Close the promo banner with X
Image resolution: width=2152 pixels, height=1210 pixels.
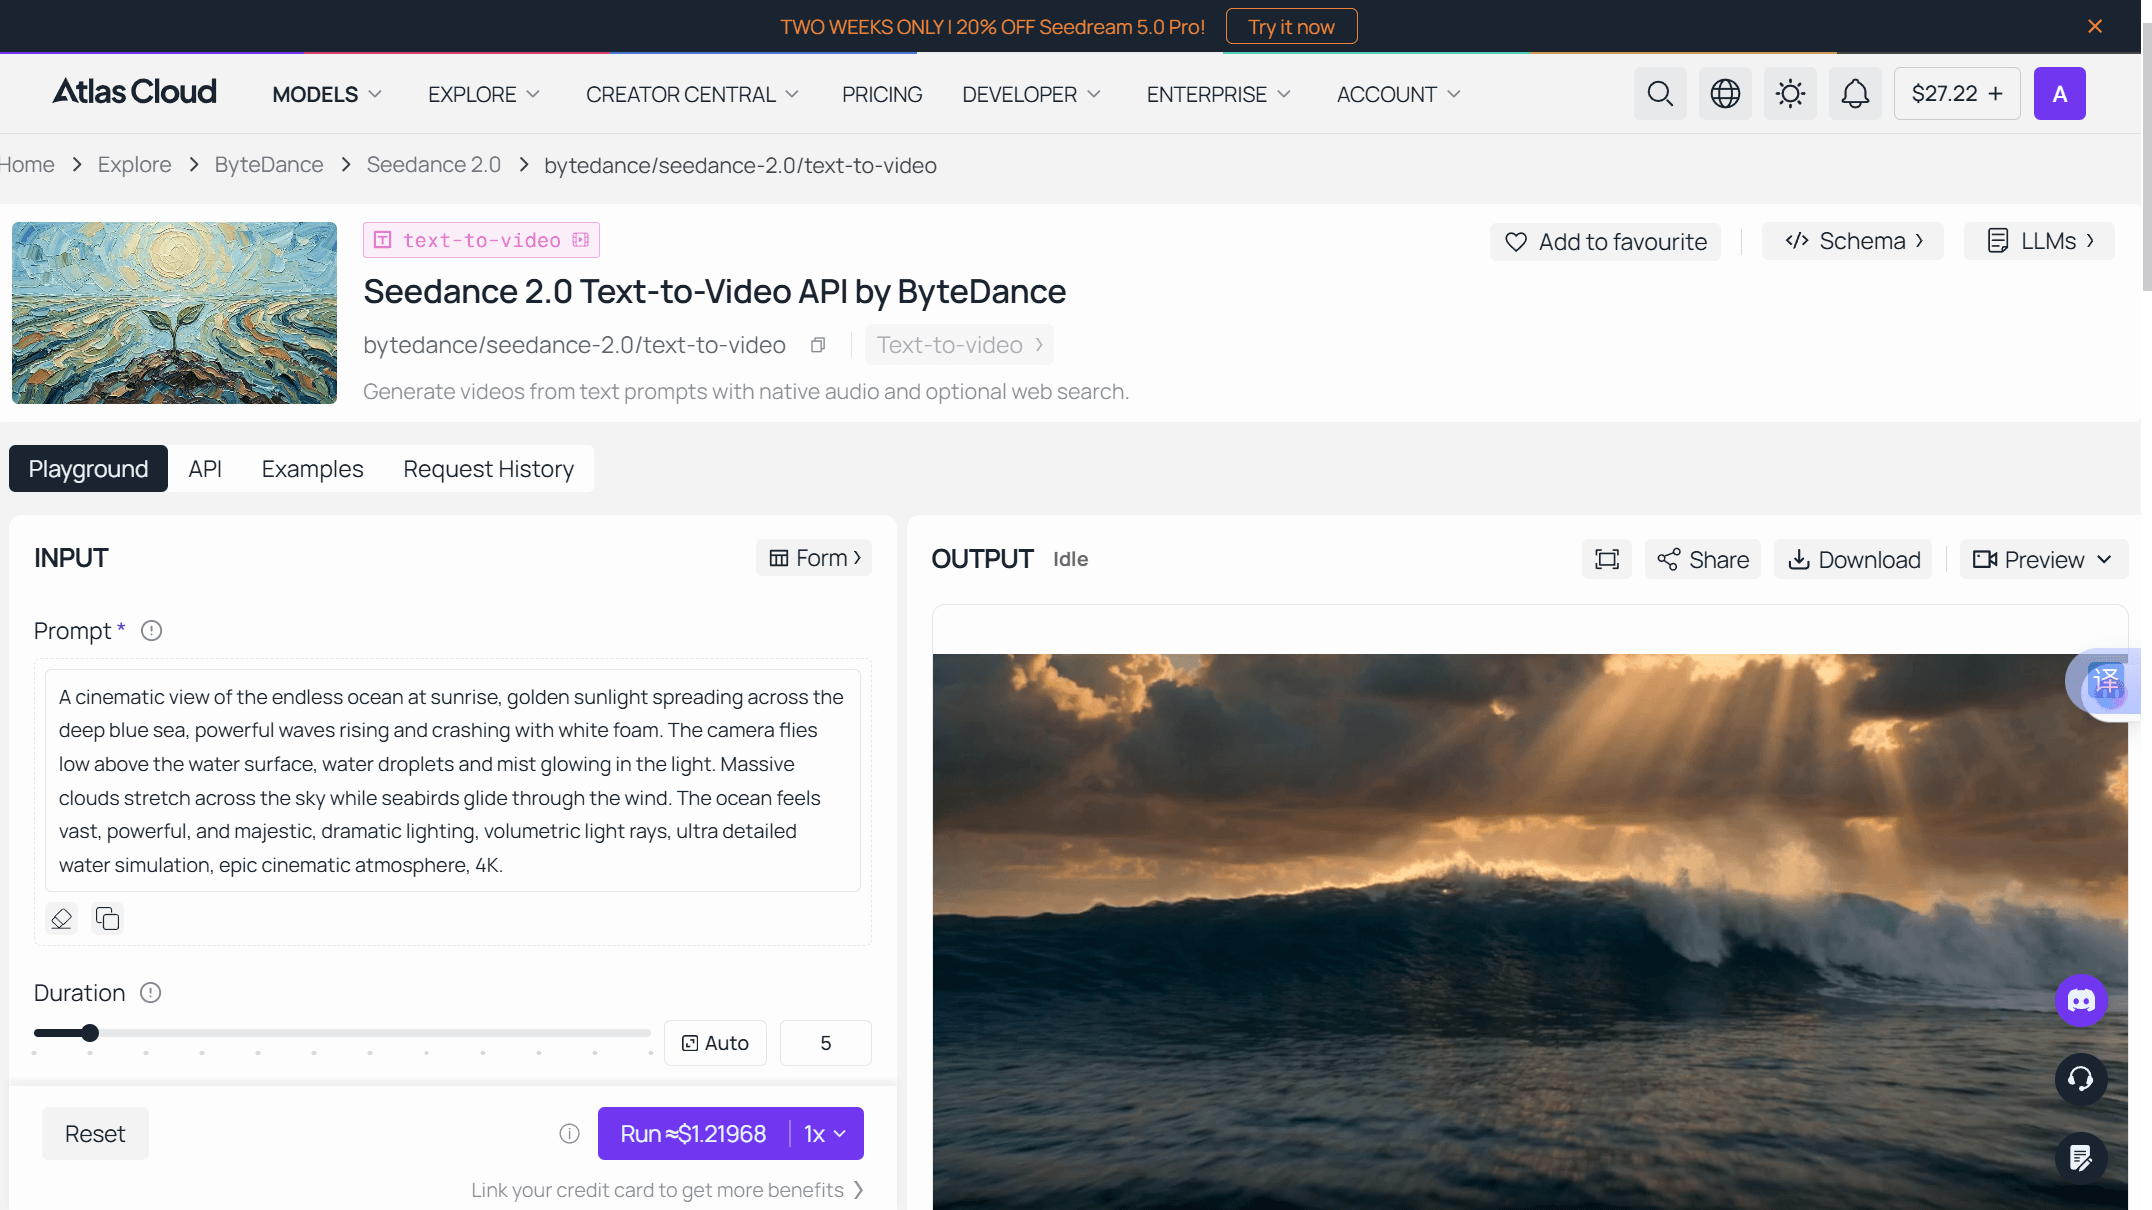click(x=2095, y=26)
